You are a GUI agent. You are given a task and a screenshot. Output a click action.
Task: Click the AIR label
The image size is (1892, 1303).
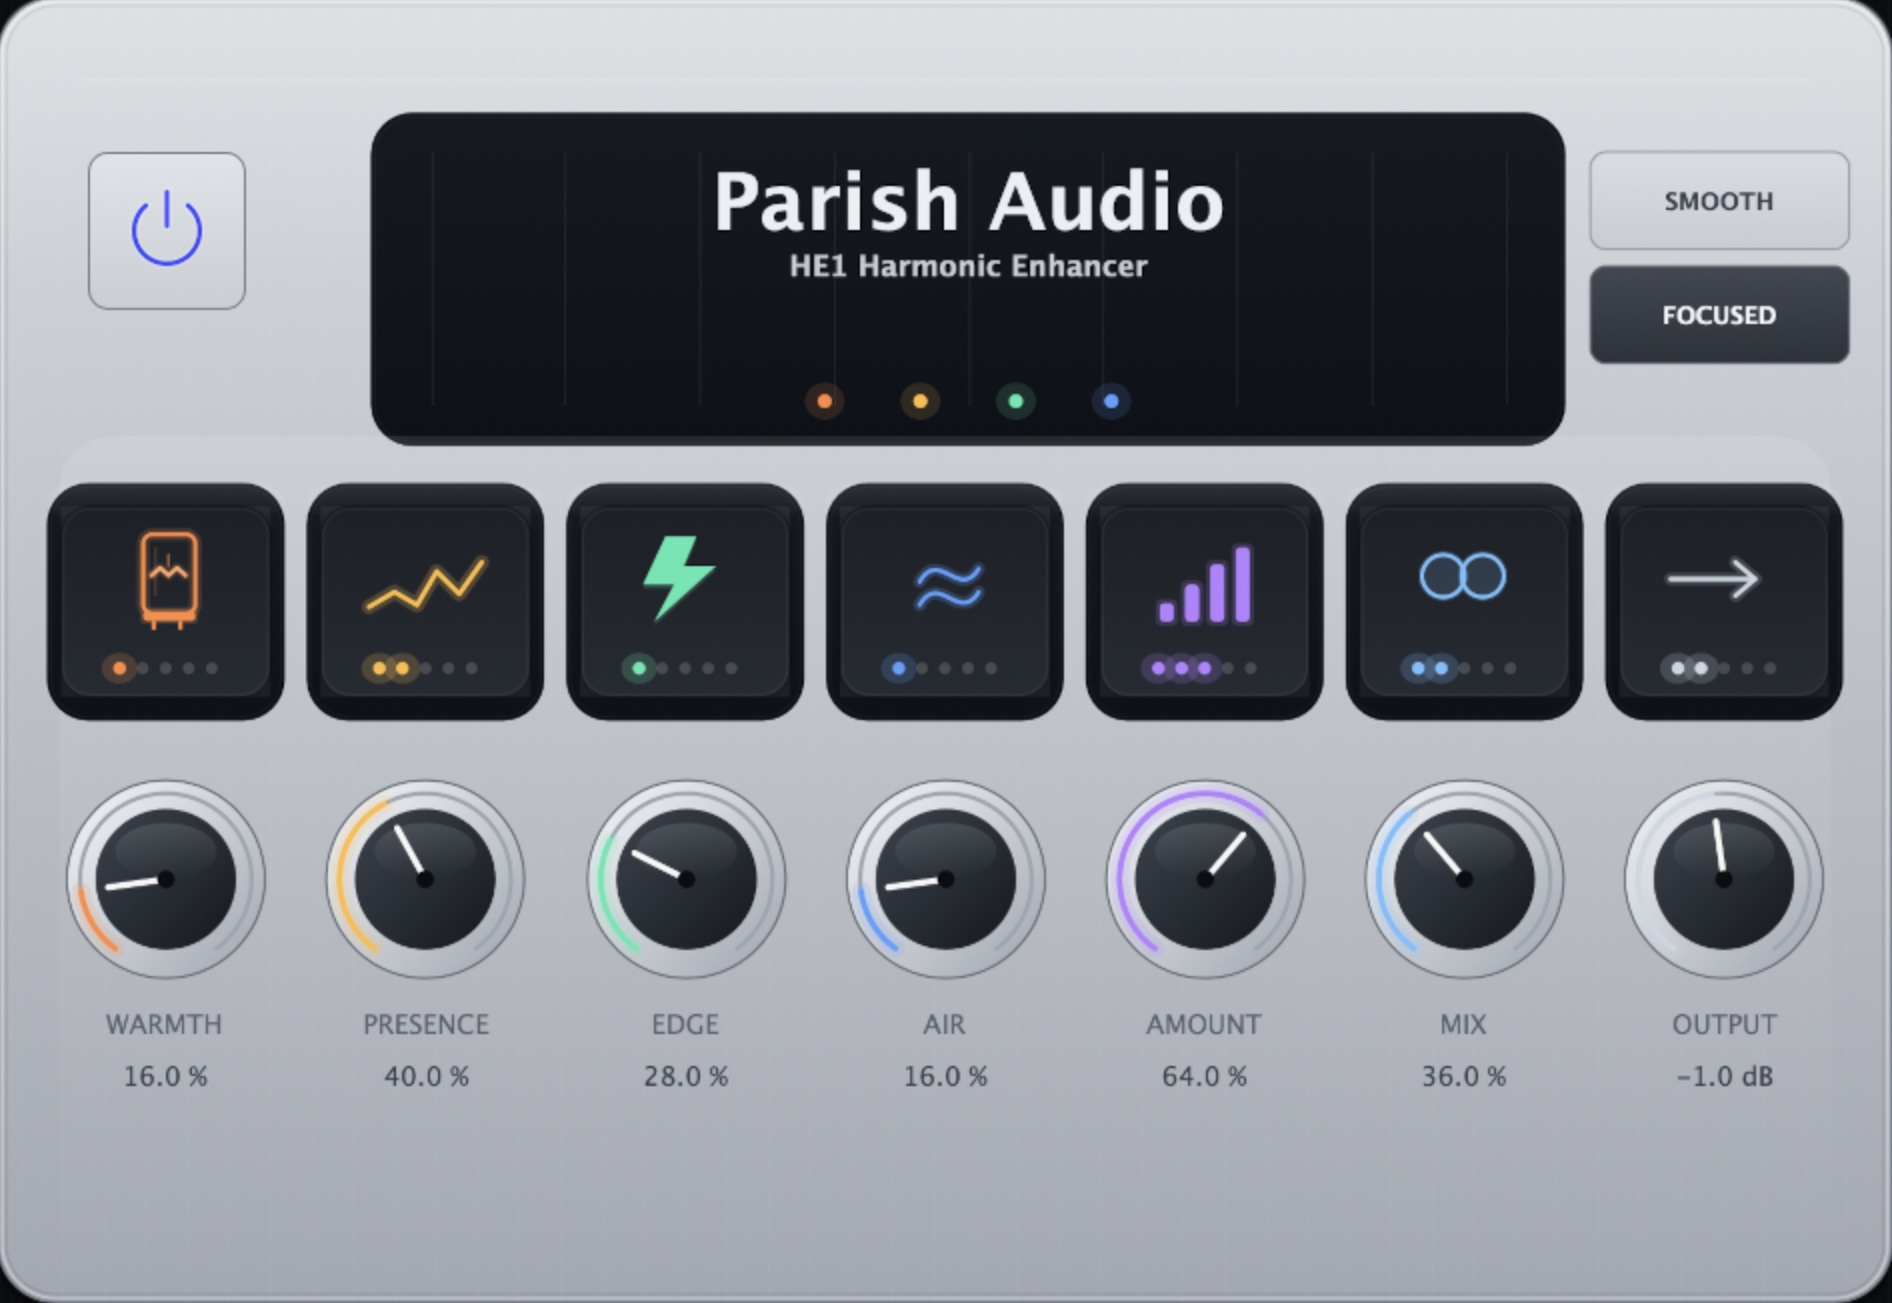945,1024
